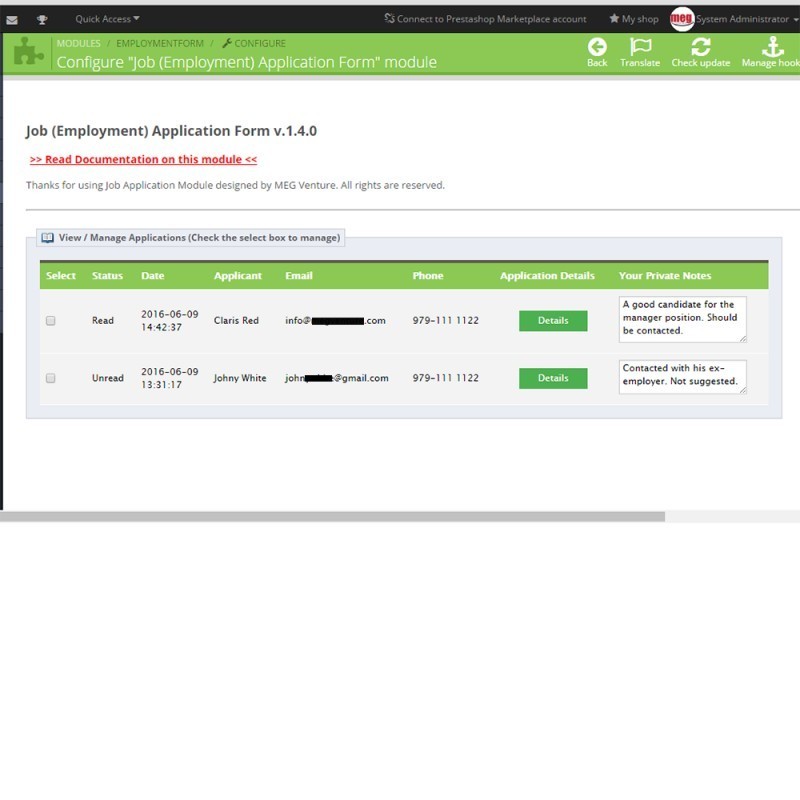Click Claris Red's info@ email address
800x800 pixels.
tap(335, 320)
